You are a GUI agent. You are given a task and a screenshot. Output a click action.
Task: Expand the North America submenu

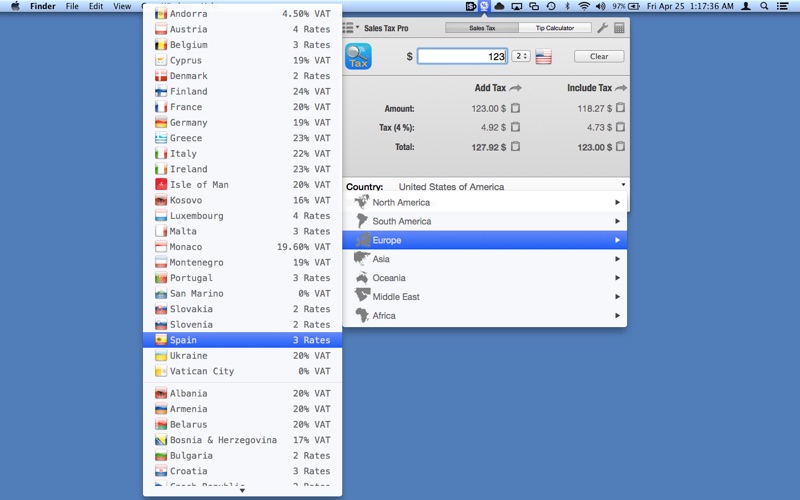[484, 203]
